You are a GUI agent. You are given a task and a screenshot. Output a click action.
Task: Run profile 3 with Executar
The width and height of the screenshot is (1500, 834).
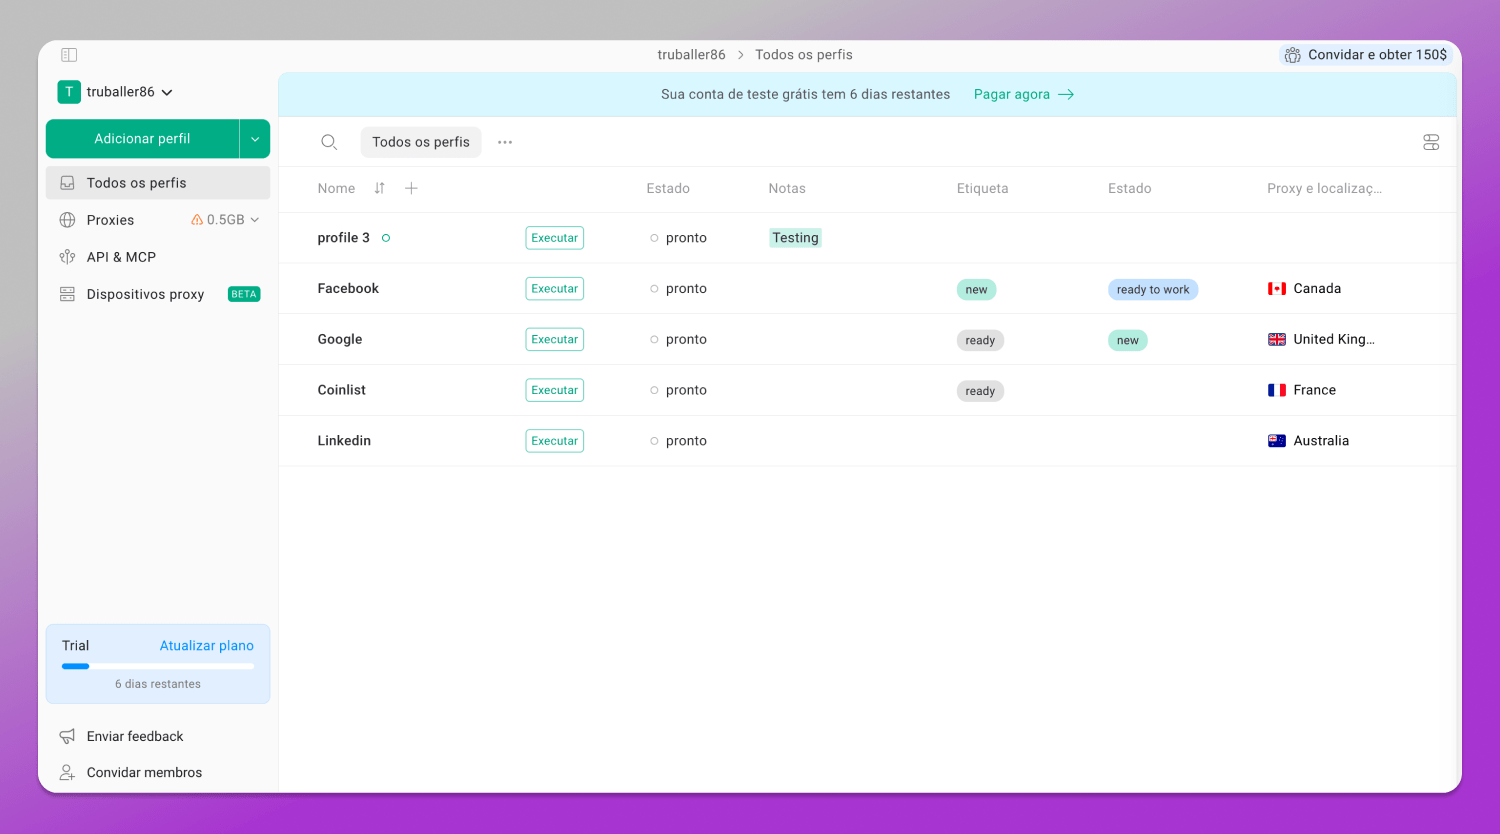(555, 238)
